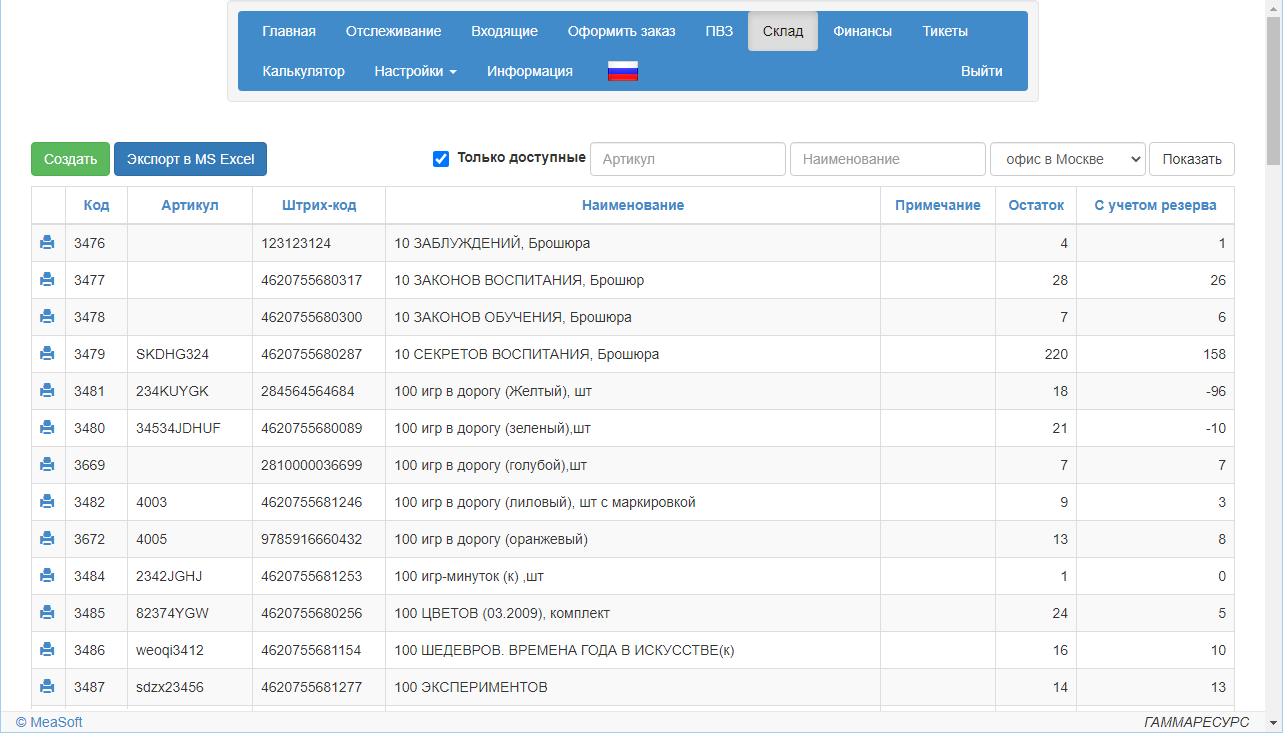Click print icon for item 3477
This screenshot has height=733, width=1283.
(47, 279)
